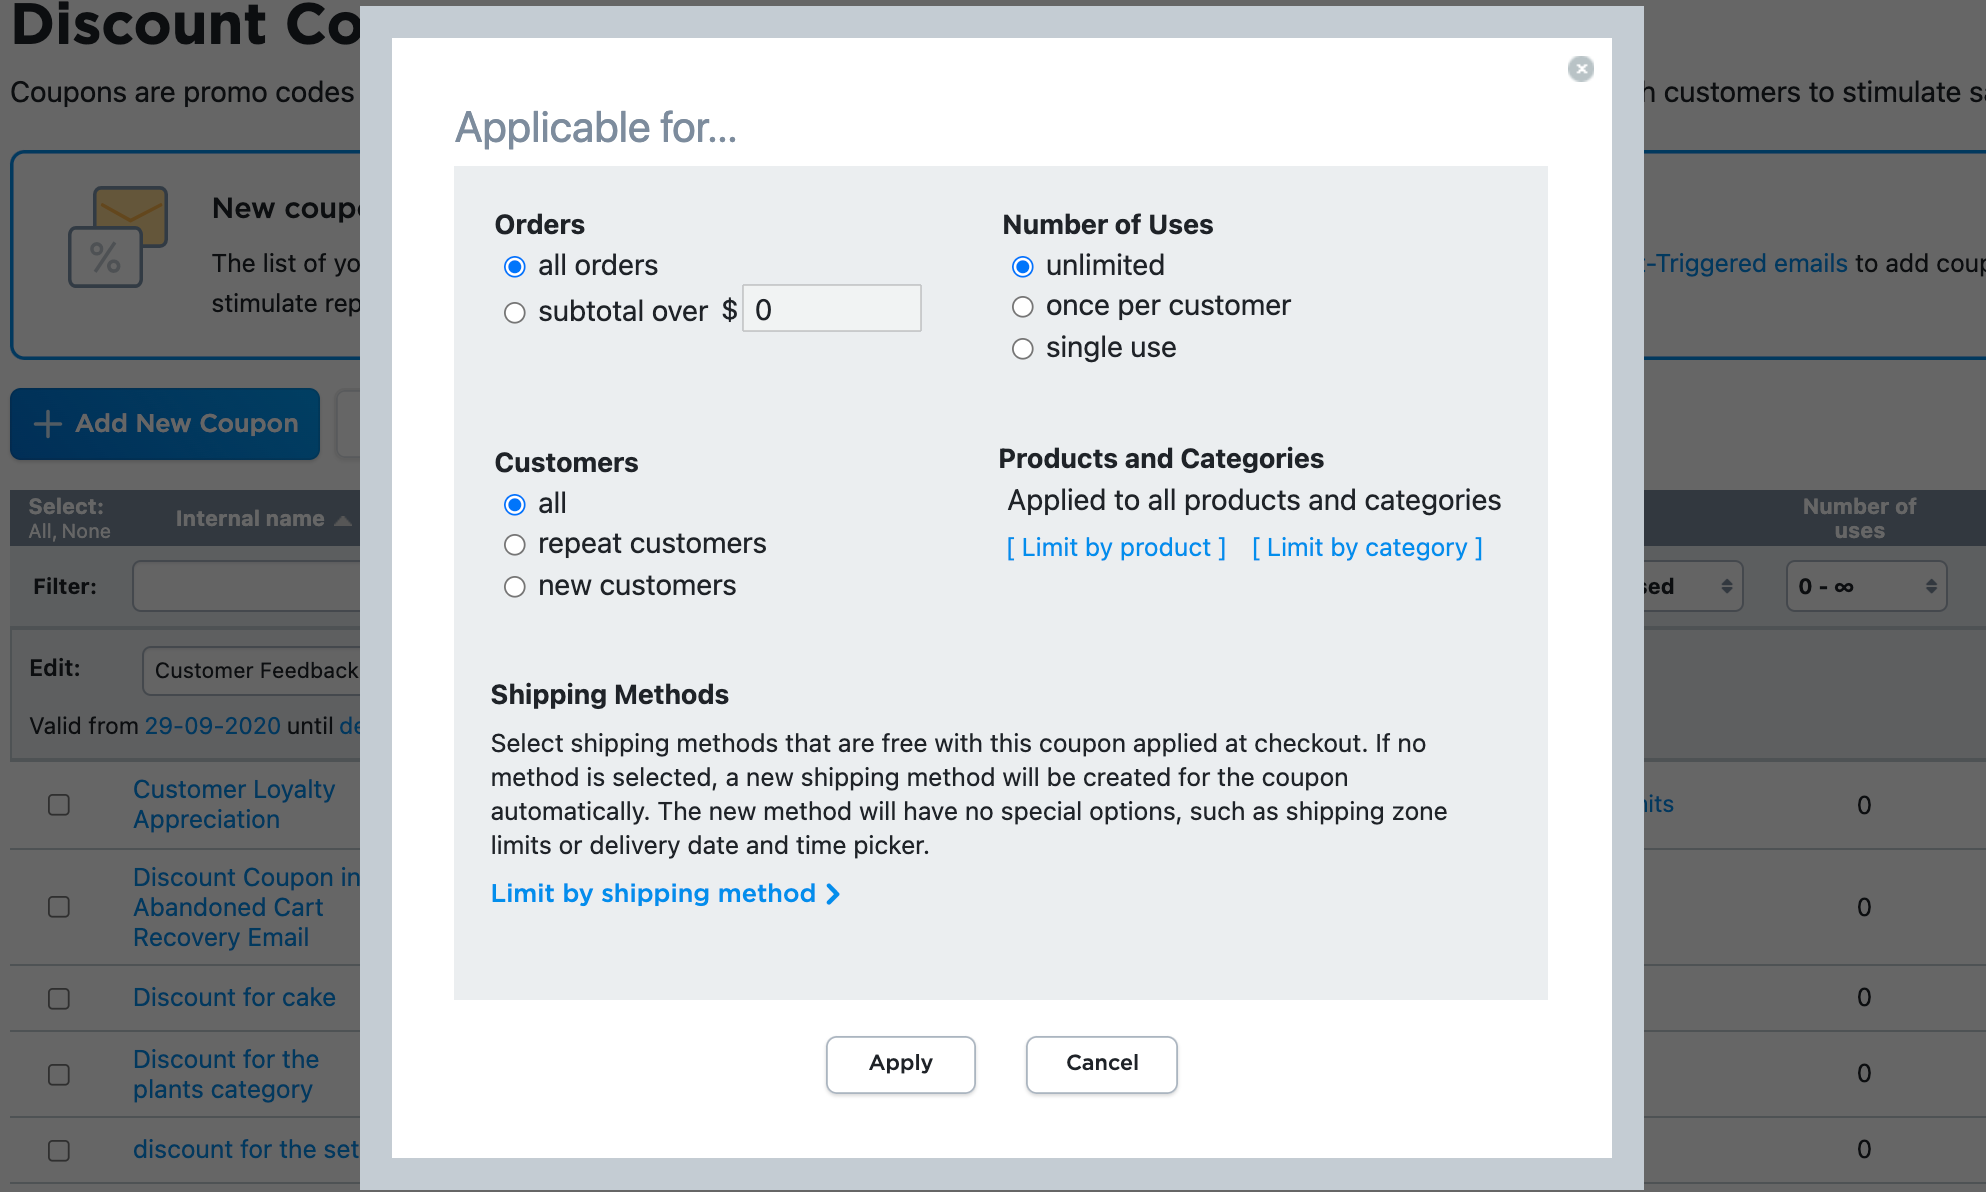1986x1192 pixels.
Task: Open the "0 - ∞" number of uses dropdown
Action: point(1866,586)
